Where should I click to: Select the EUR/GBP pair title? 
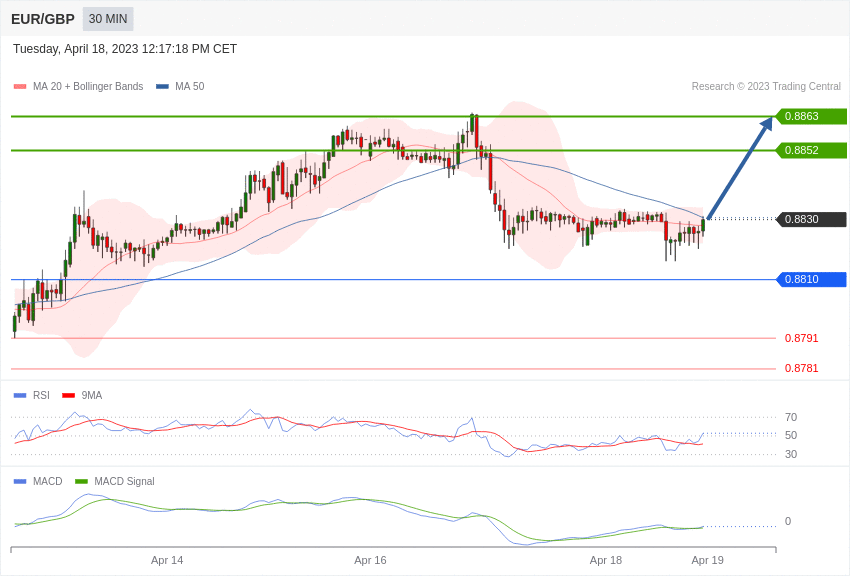point(43,19)
